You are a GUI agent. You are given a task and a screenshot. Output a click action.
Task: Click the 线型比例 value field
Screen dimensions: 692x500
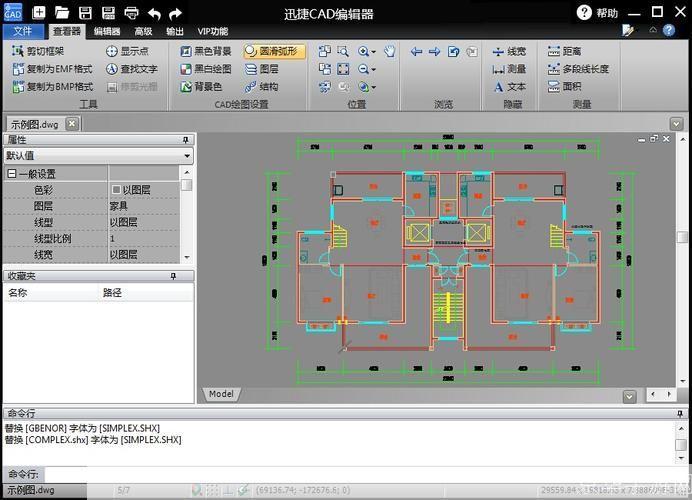pos(143,238)
